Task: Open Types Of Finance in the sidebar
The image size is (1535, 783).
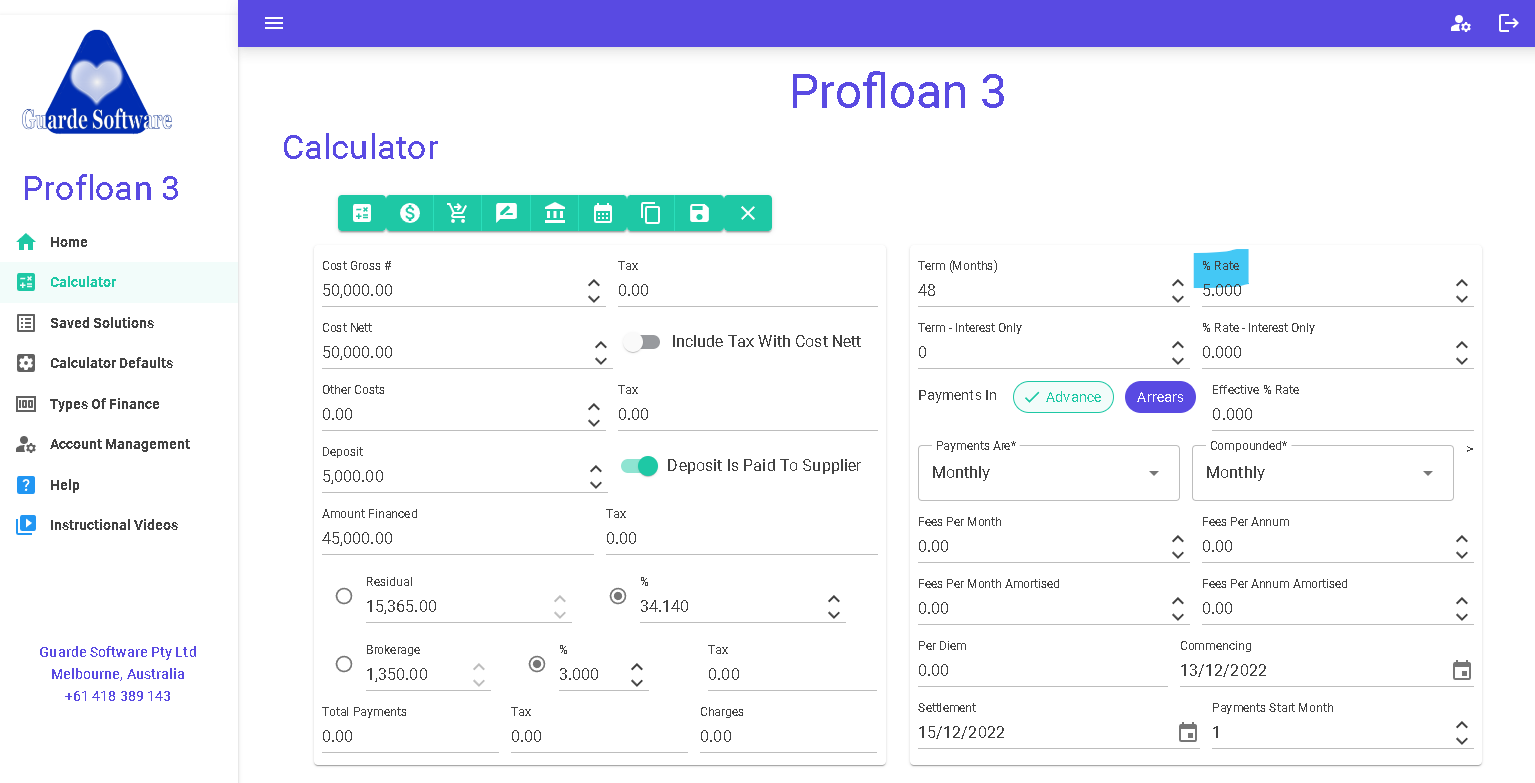Action: coord(119,404)
